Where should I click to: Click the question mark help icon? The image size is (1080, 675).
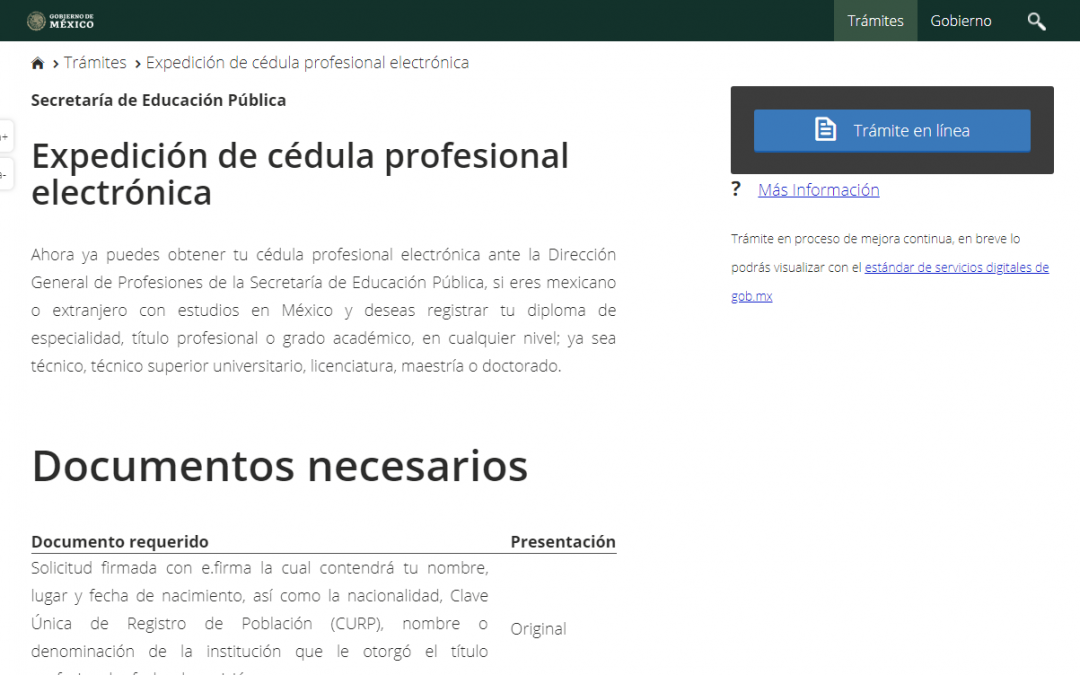pos(736,189)
